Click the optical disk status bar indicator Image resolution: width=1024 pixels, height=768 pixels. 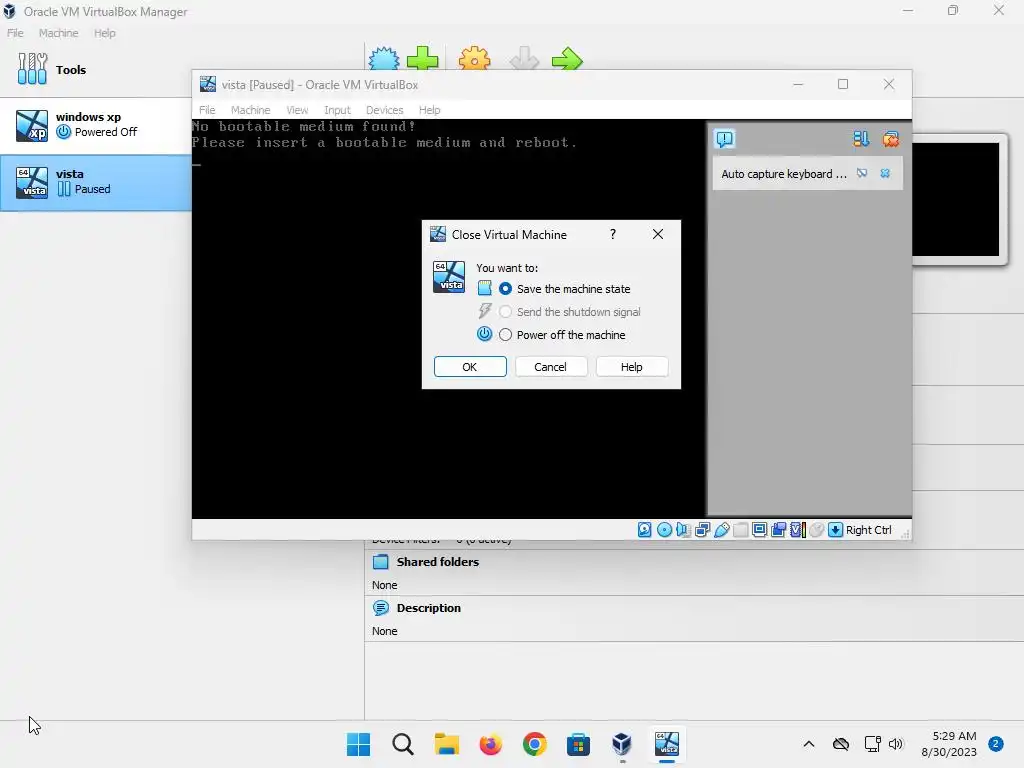pos(664,530)
